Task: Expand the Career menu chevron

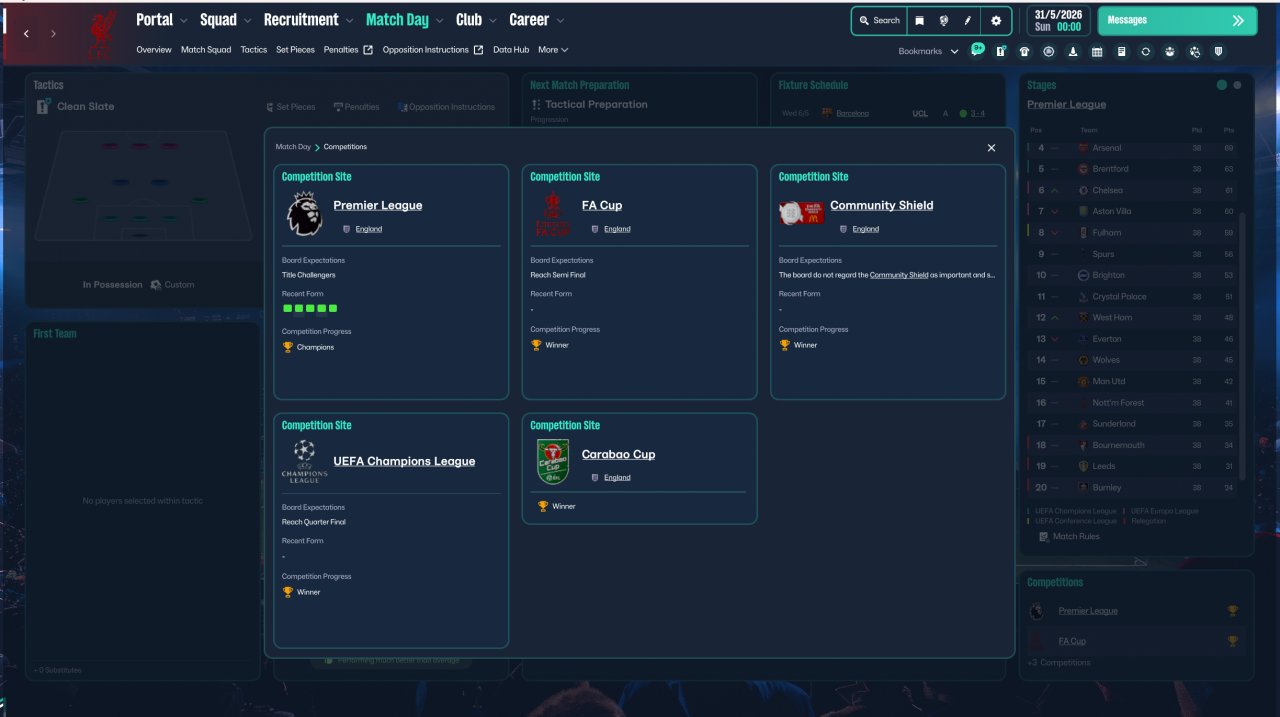Action: [x=560, y=21]
